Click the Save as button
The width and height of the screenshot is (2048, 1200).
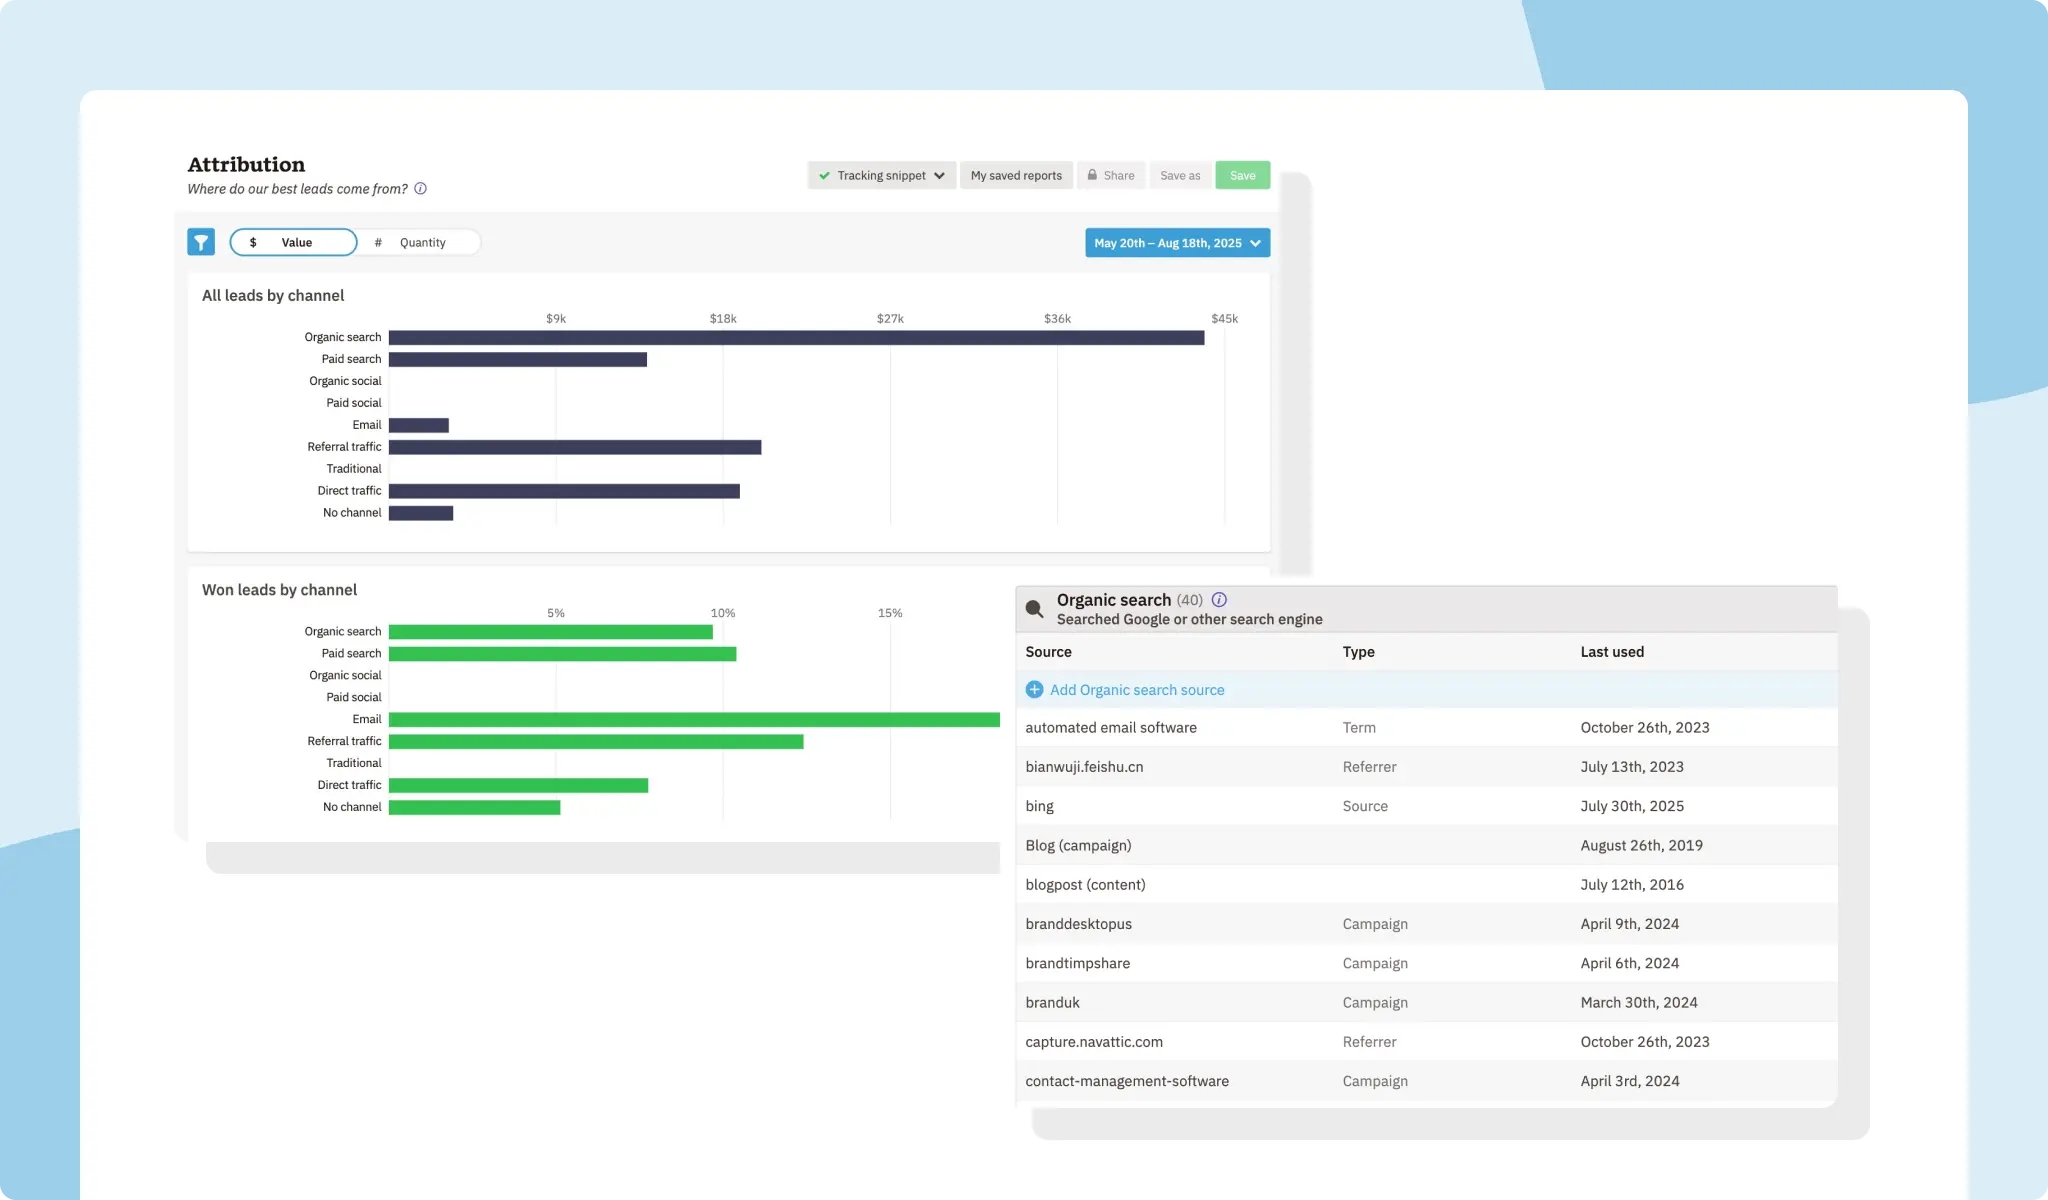coord(1180,175)
